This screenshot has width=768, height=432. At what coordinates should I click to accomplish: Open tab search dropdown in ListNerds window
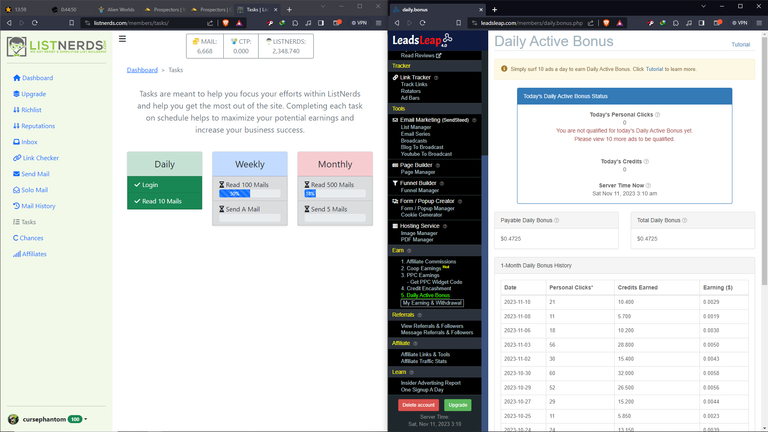pyautogui.click(x=323, y=6)
